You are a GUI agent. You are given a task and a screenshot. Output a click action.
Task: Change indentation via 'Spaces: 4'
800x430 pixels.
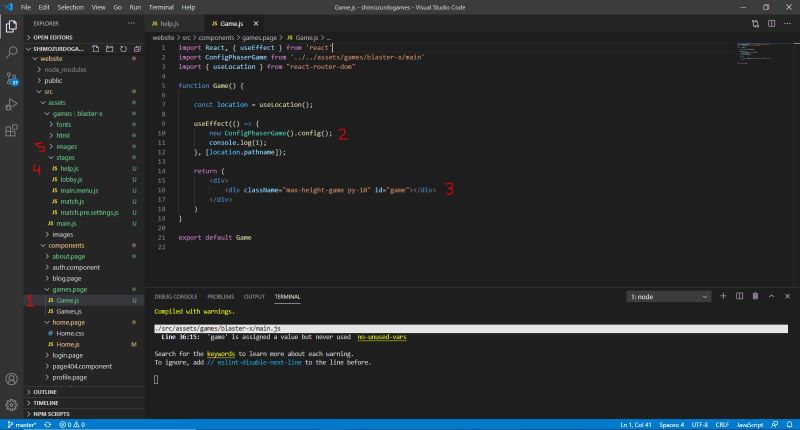(671, 424)
